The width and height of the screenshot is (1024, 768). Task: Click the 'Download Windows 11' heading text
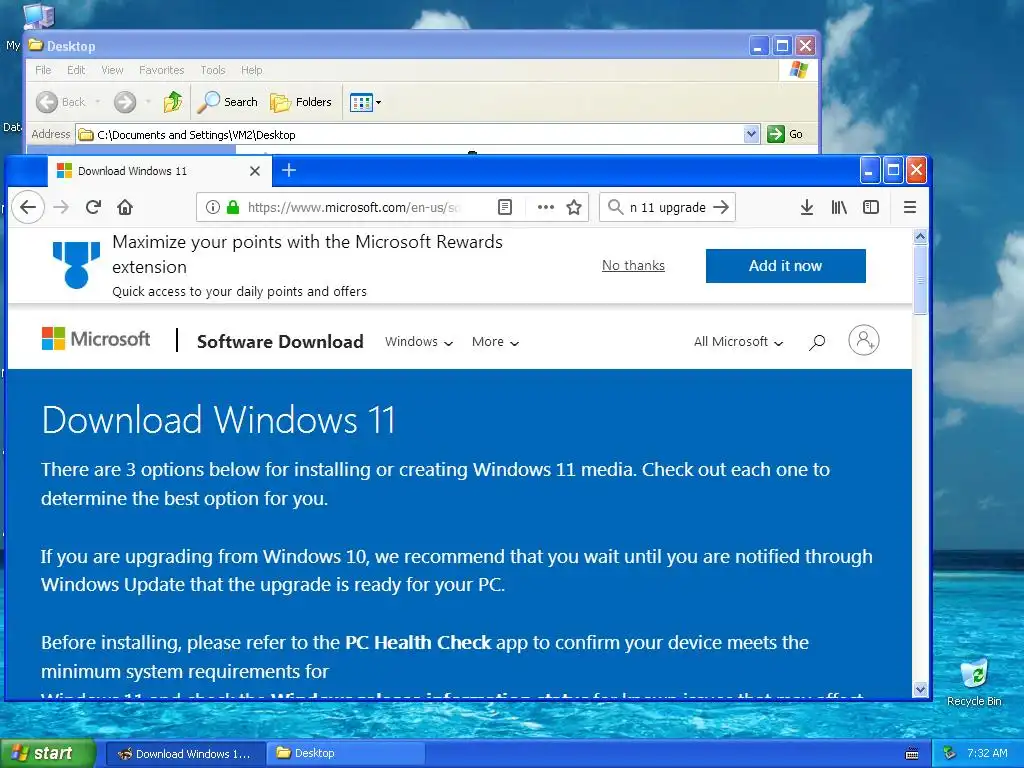click(219, 420)
